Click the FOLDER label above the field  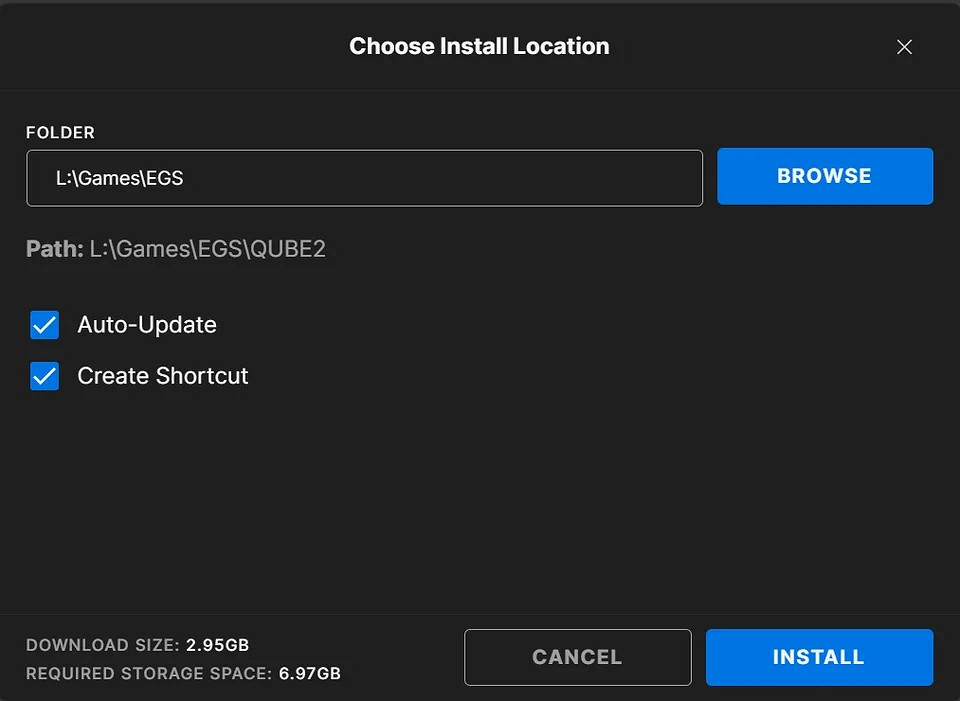click(x=60, y=133)
